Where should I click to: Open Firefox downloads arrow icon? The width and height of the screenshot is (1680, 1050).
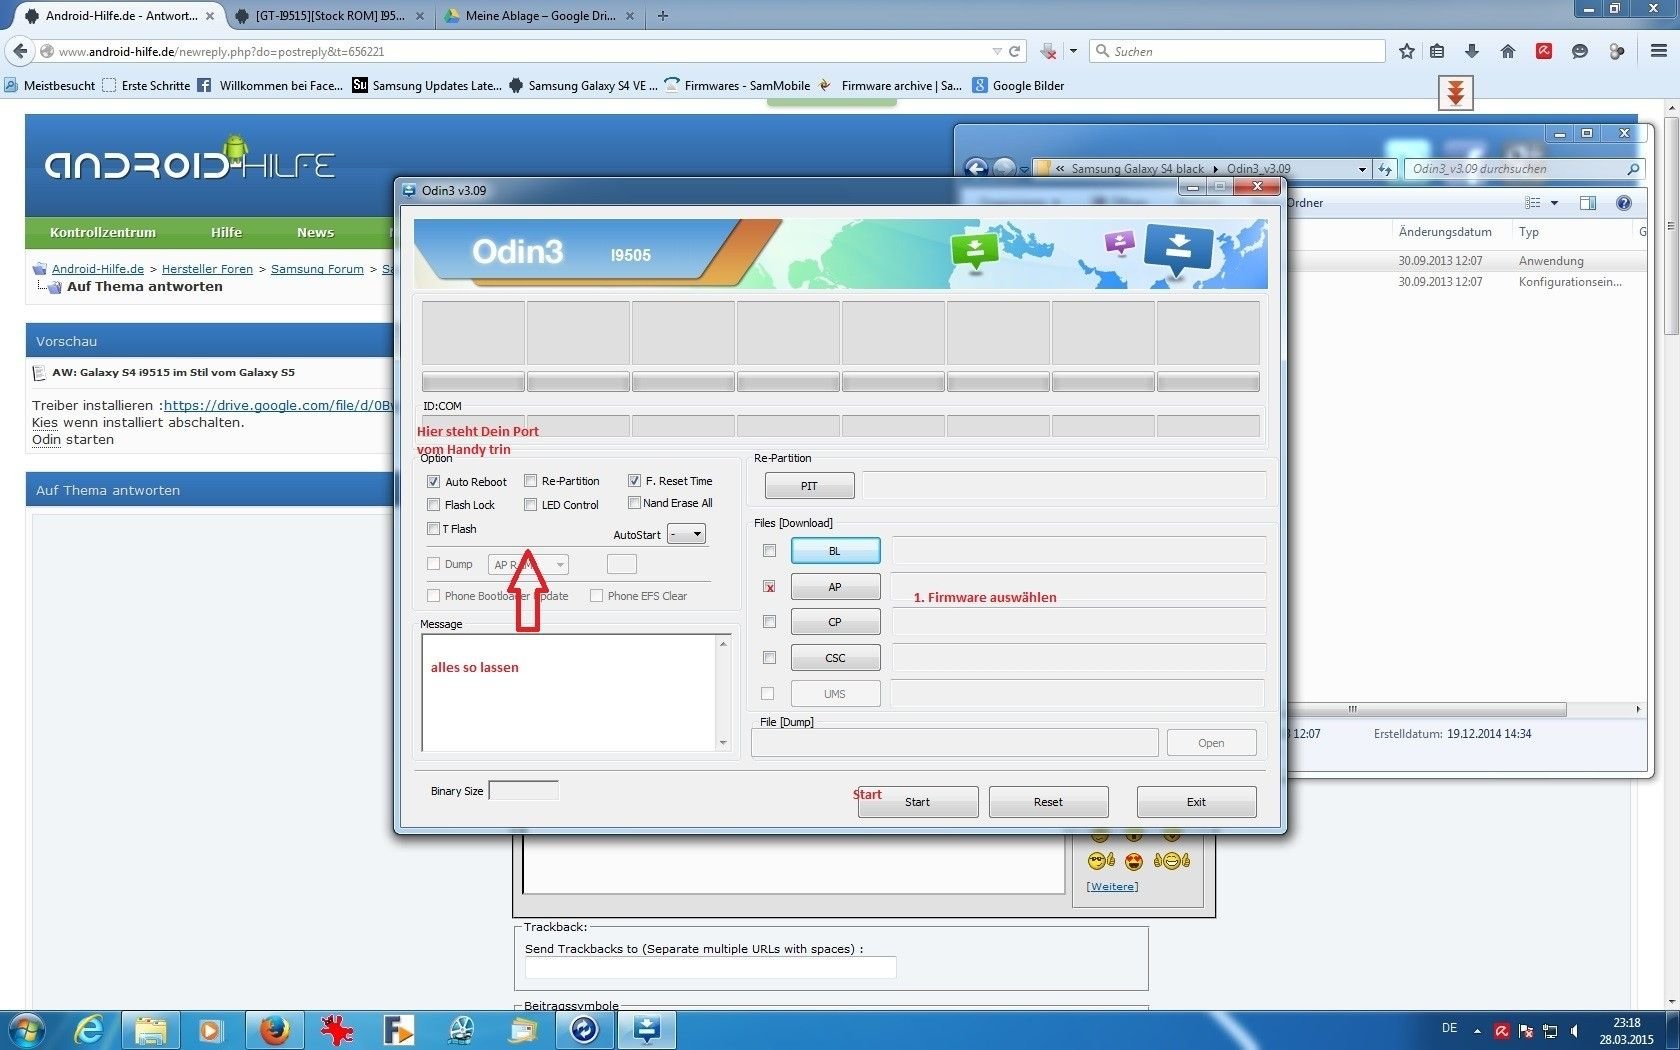pos(1472,51)
